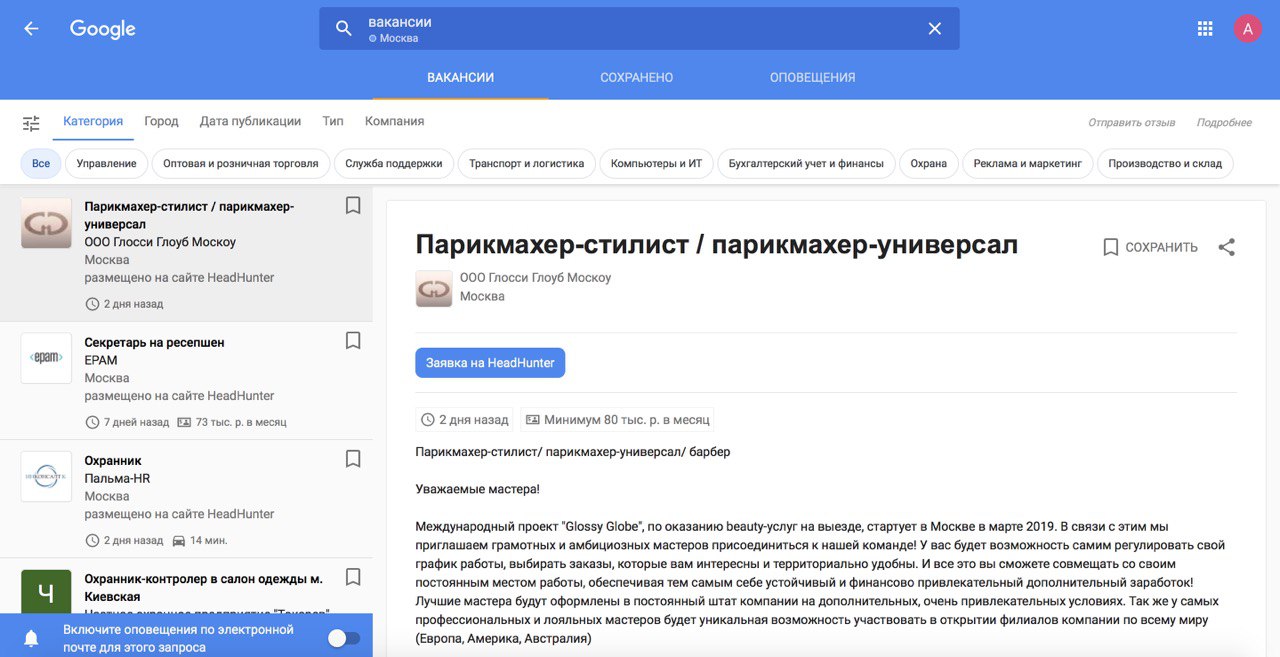1280x657 pixels.
Task: Switch to the Оповещения tab
Action: point(813,77)
